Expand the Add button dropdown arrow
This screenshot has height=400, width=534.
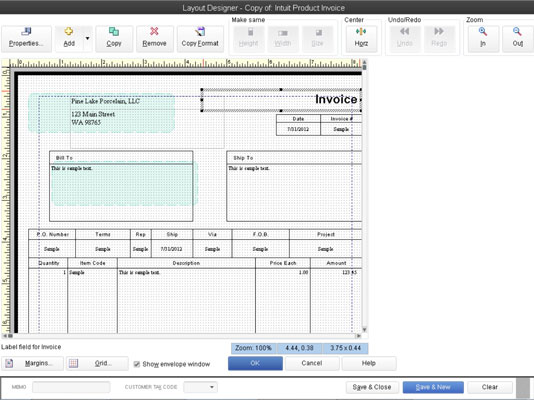(x=88, y=38)
